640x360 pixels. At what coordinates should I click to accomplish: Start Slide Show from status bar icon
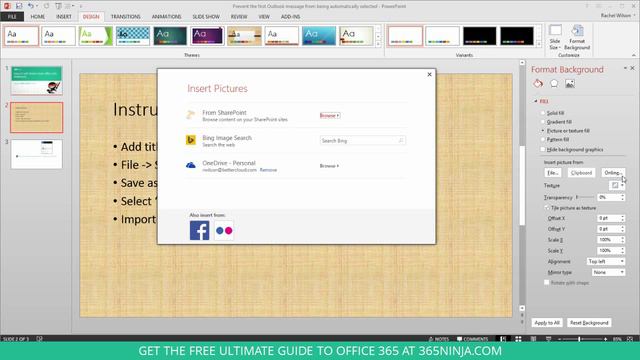(549, 339)
